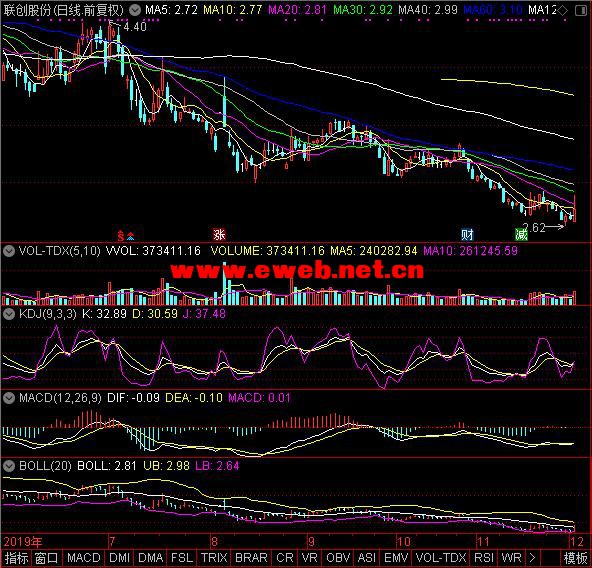Choose the ASI indicator tab

click(x=367, y=558)
